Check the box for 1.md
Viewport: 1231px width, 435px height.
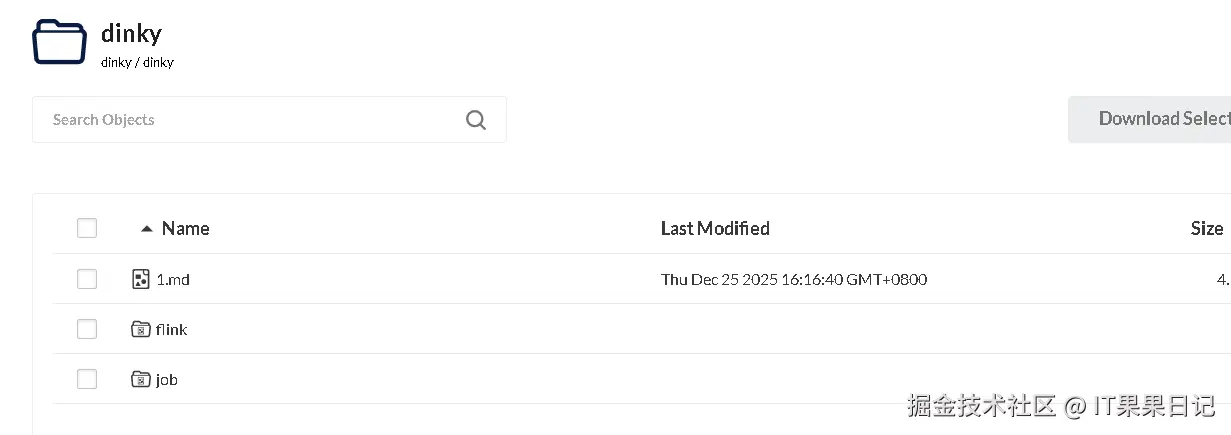[87, 279]
